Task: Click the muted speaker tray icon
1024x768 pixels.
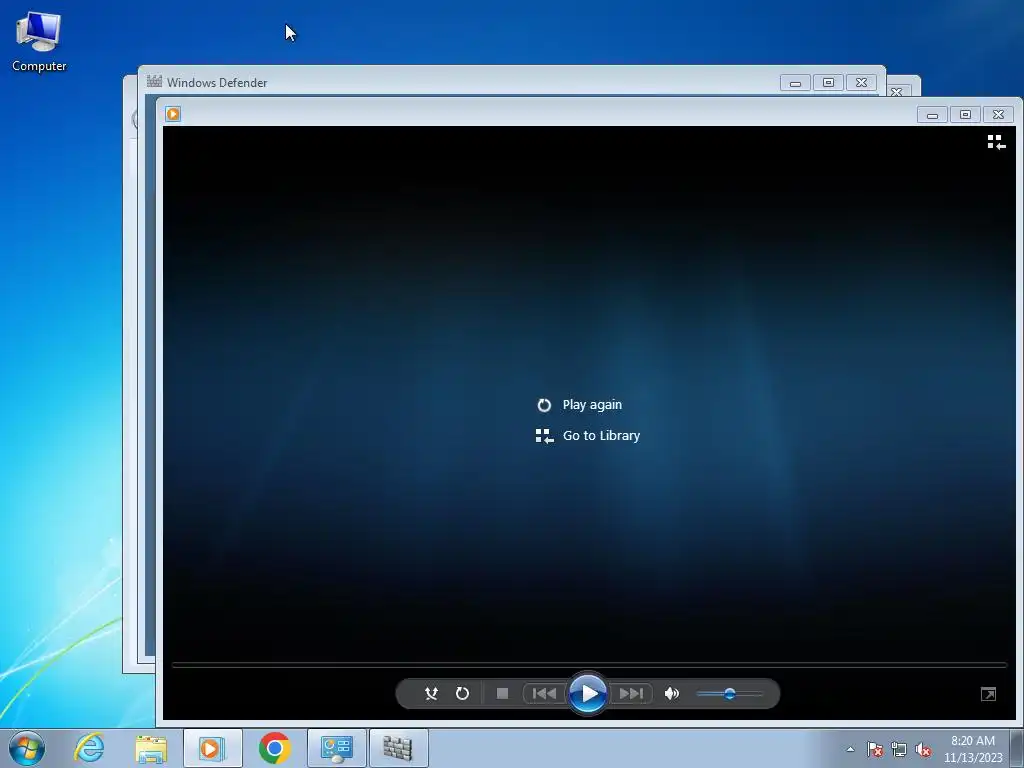Action: tap(923, 749)
